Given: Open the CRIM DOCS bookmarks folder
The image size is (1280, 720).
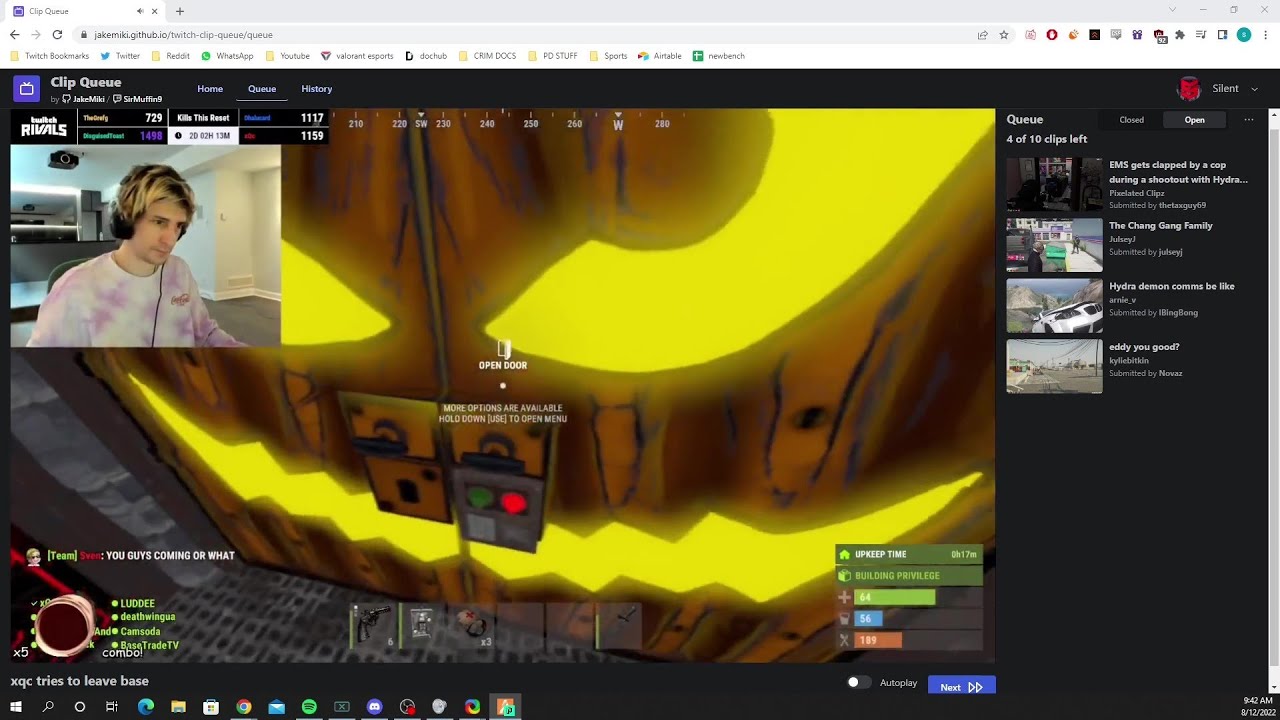Looking at the screenshot, I should [487, 56].
